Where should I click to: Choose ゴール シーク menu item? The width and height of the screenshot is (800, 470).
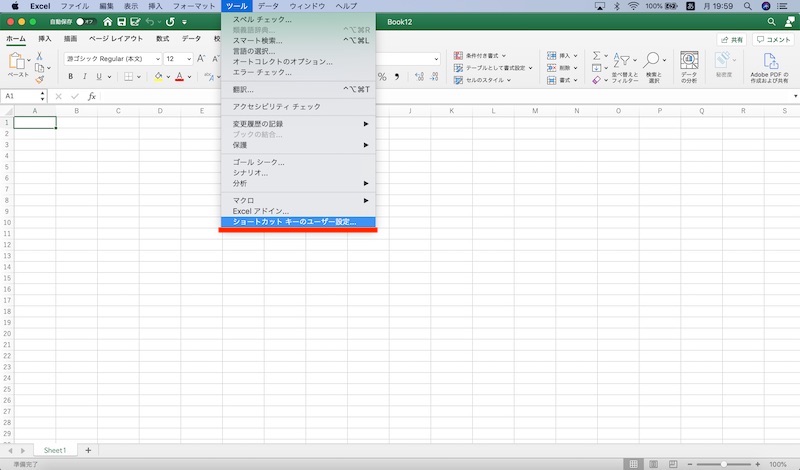click(x=298, y=162)
